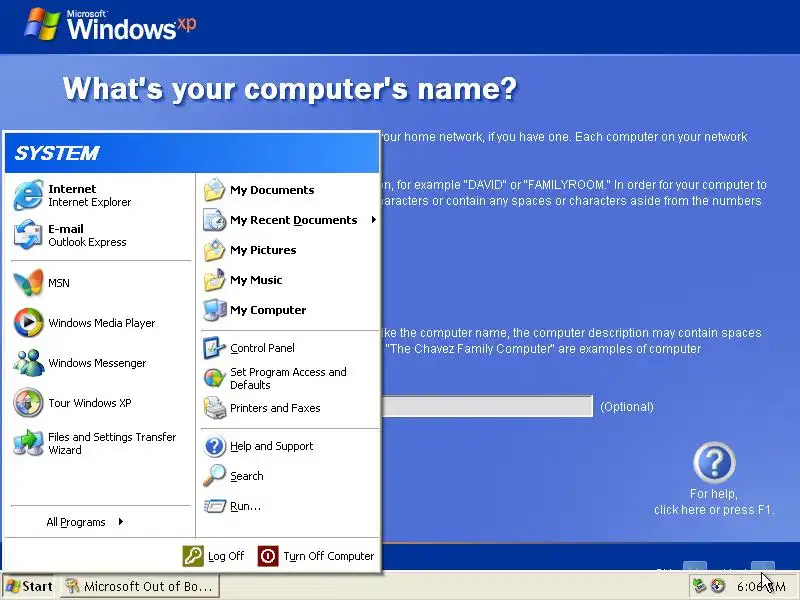Choose the Control Panel menu label

(262, 348)
